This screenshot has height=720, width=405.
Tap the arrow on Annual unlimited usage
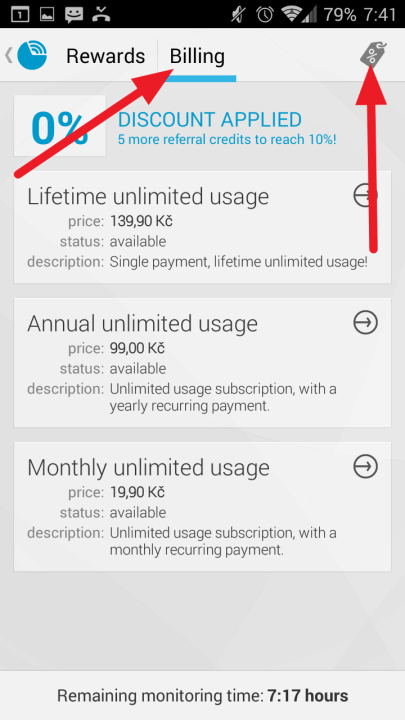coord(366,322)
